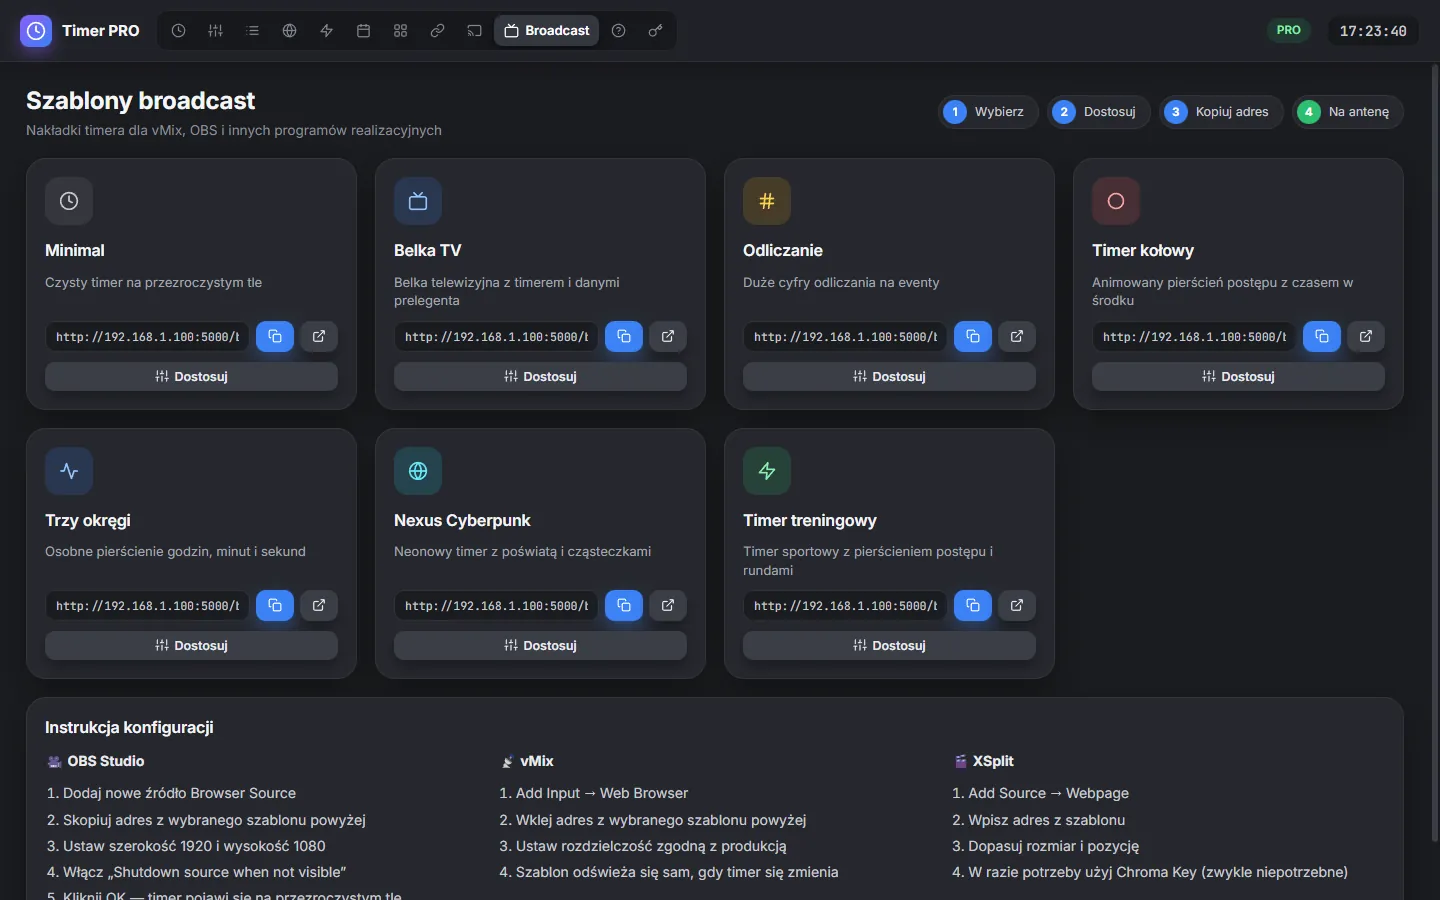The image size is (1440, 900).
Task: Click the PRO badge in header
Action: [x=1289, y=30]
